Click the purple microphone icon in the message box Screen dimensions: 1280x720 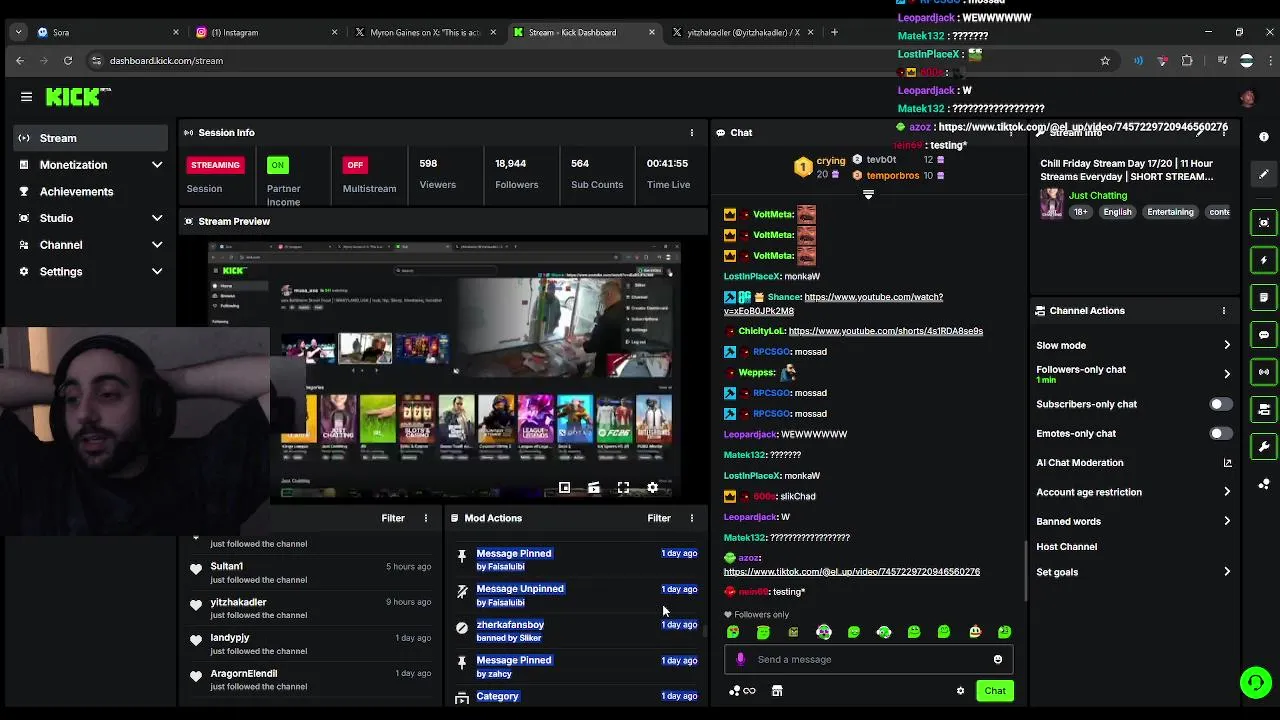[x=740, y=659]
